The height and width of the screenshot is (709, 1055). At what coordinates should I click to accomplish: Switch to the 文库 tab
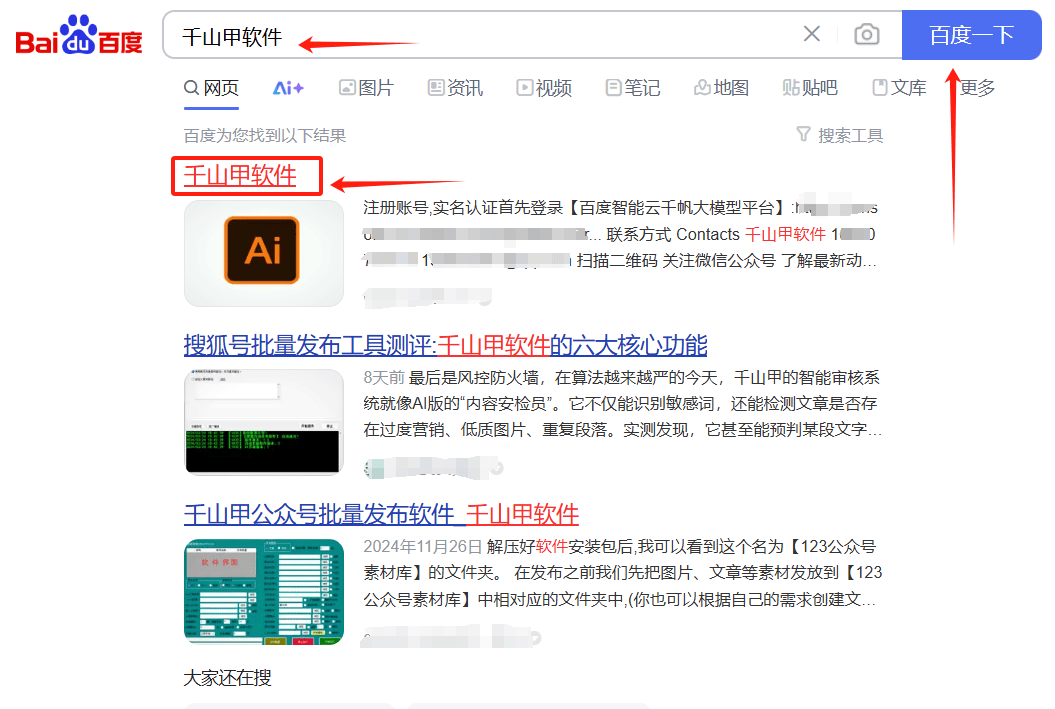pos(900,88)
